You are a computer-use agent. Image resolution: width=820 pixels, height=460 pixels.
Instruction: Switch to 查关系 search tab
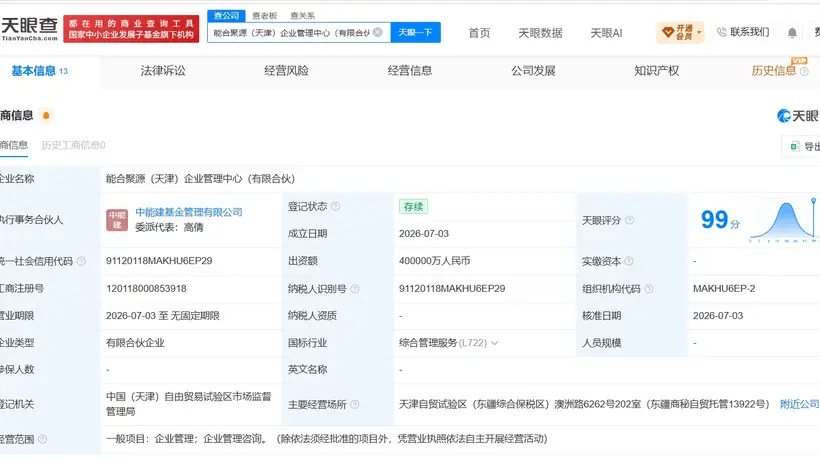[x=302, y=16]
